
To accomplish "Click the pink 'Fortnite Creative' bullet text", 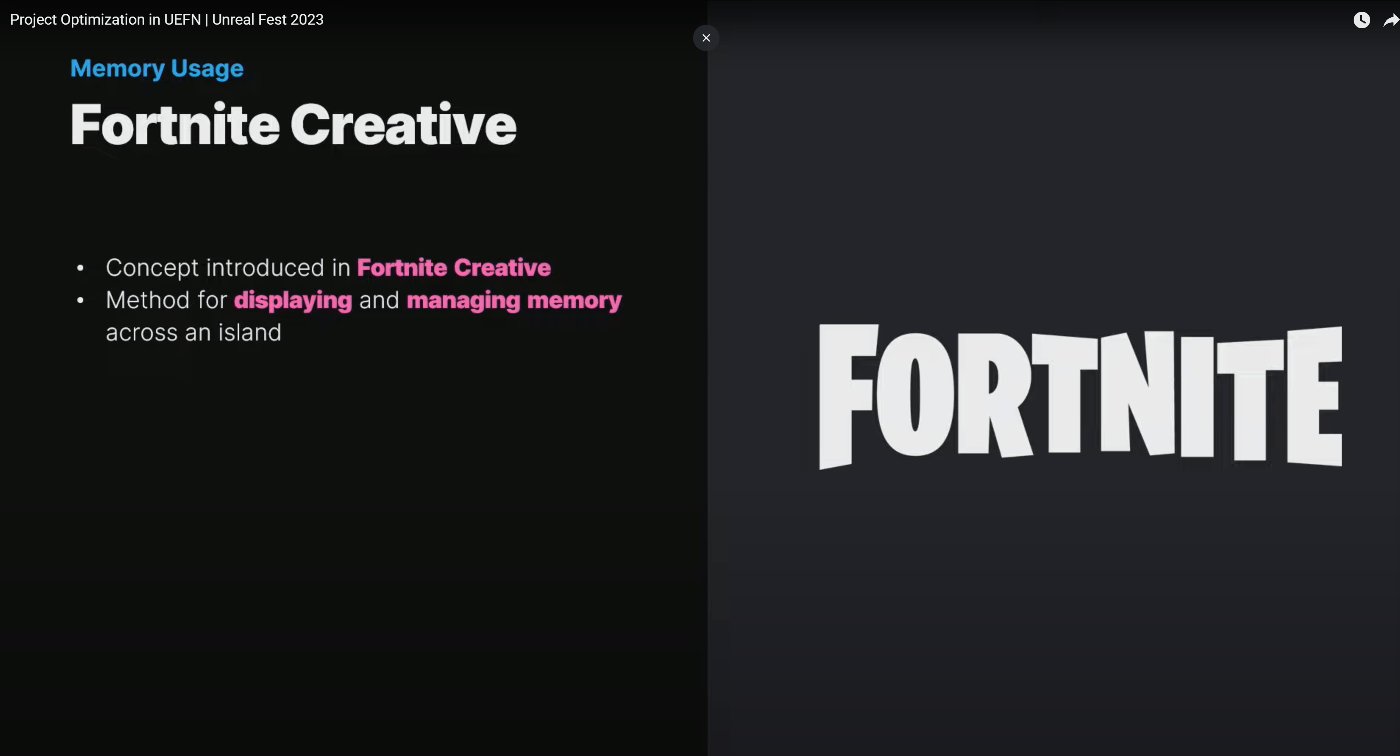I will (454, 268).
